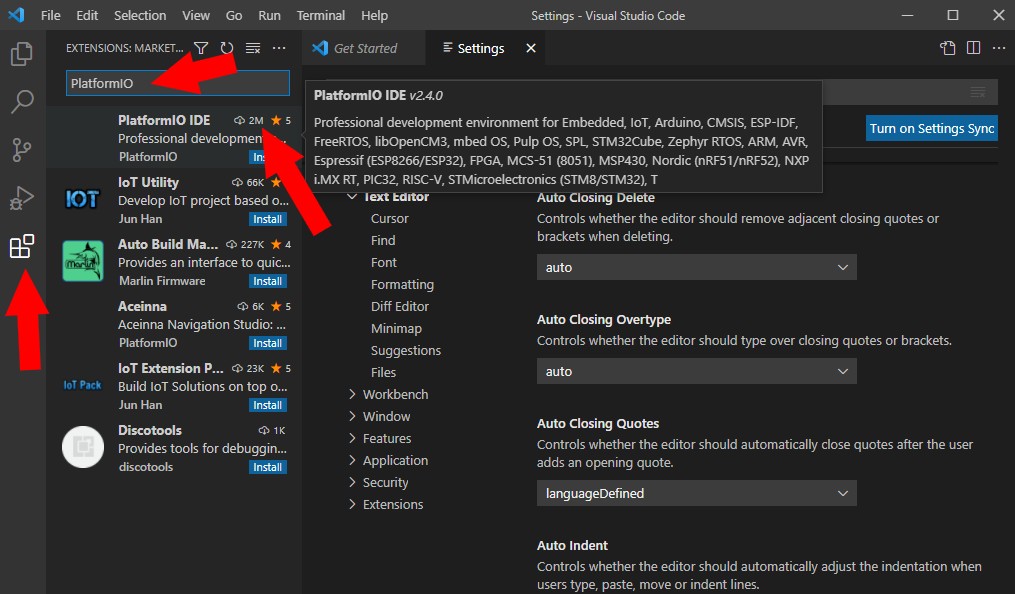Open the Run menu
This screenshot has height=594, width=1015.
click(x=269, y=15)
